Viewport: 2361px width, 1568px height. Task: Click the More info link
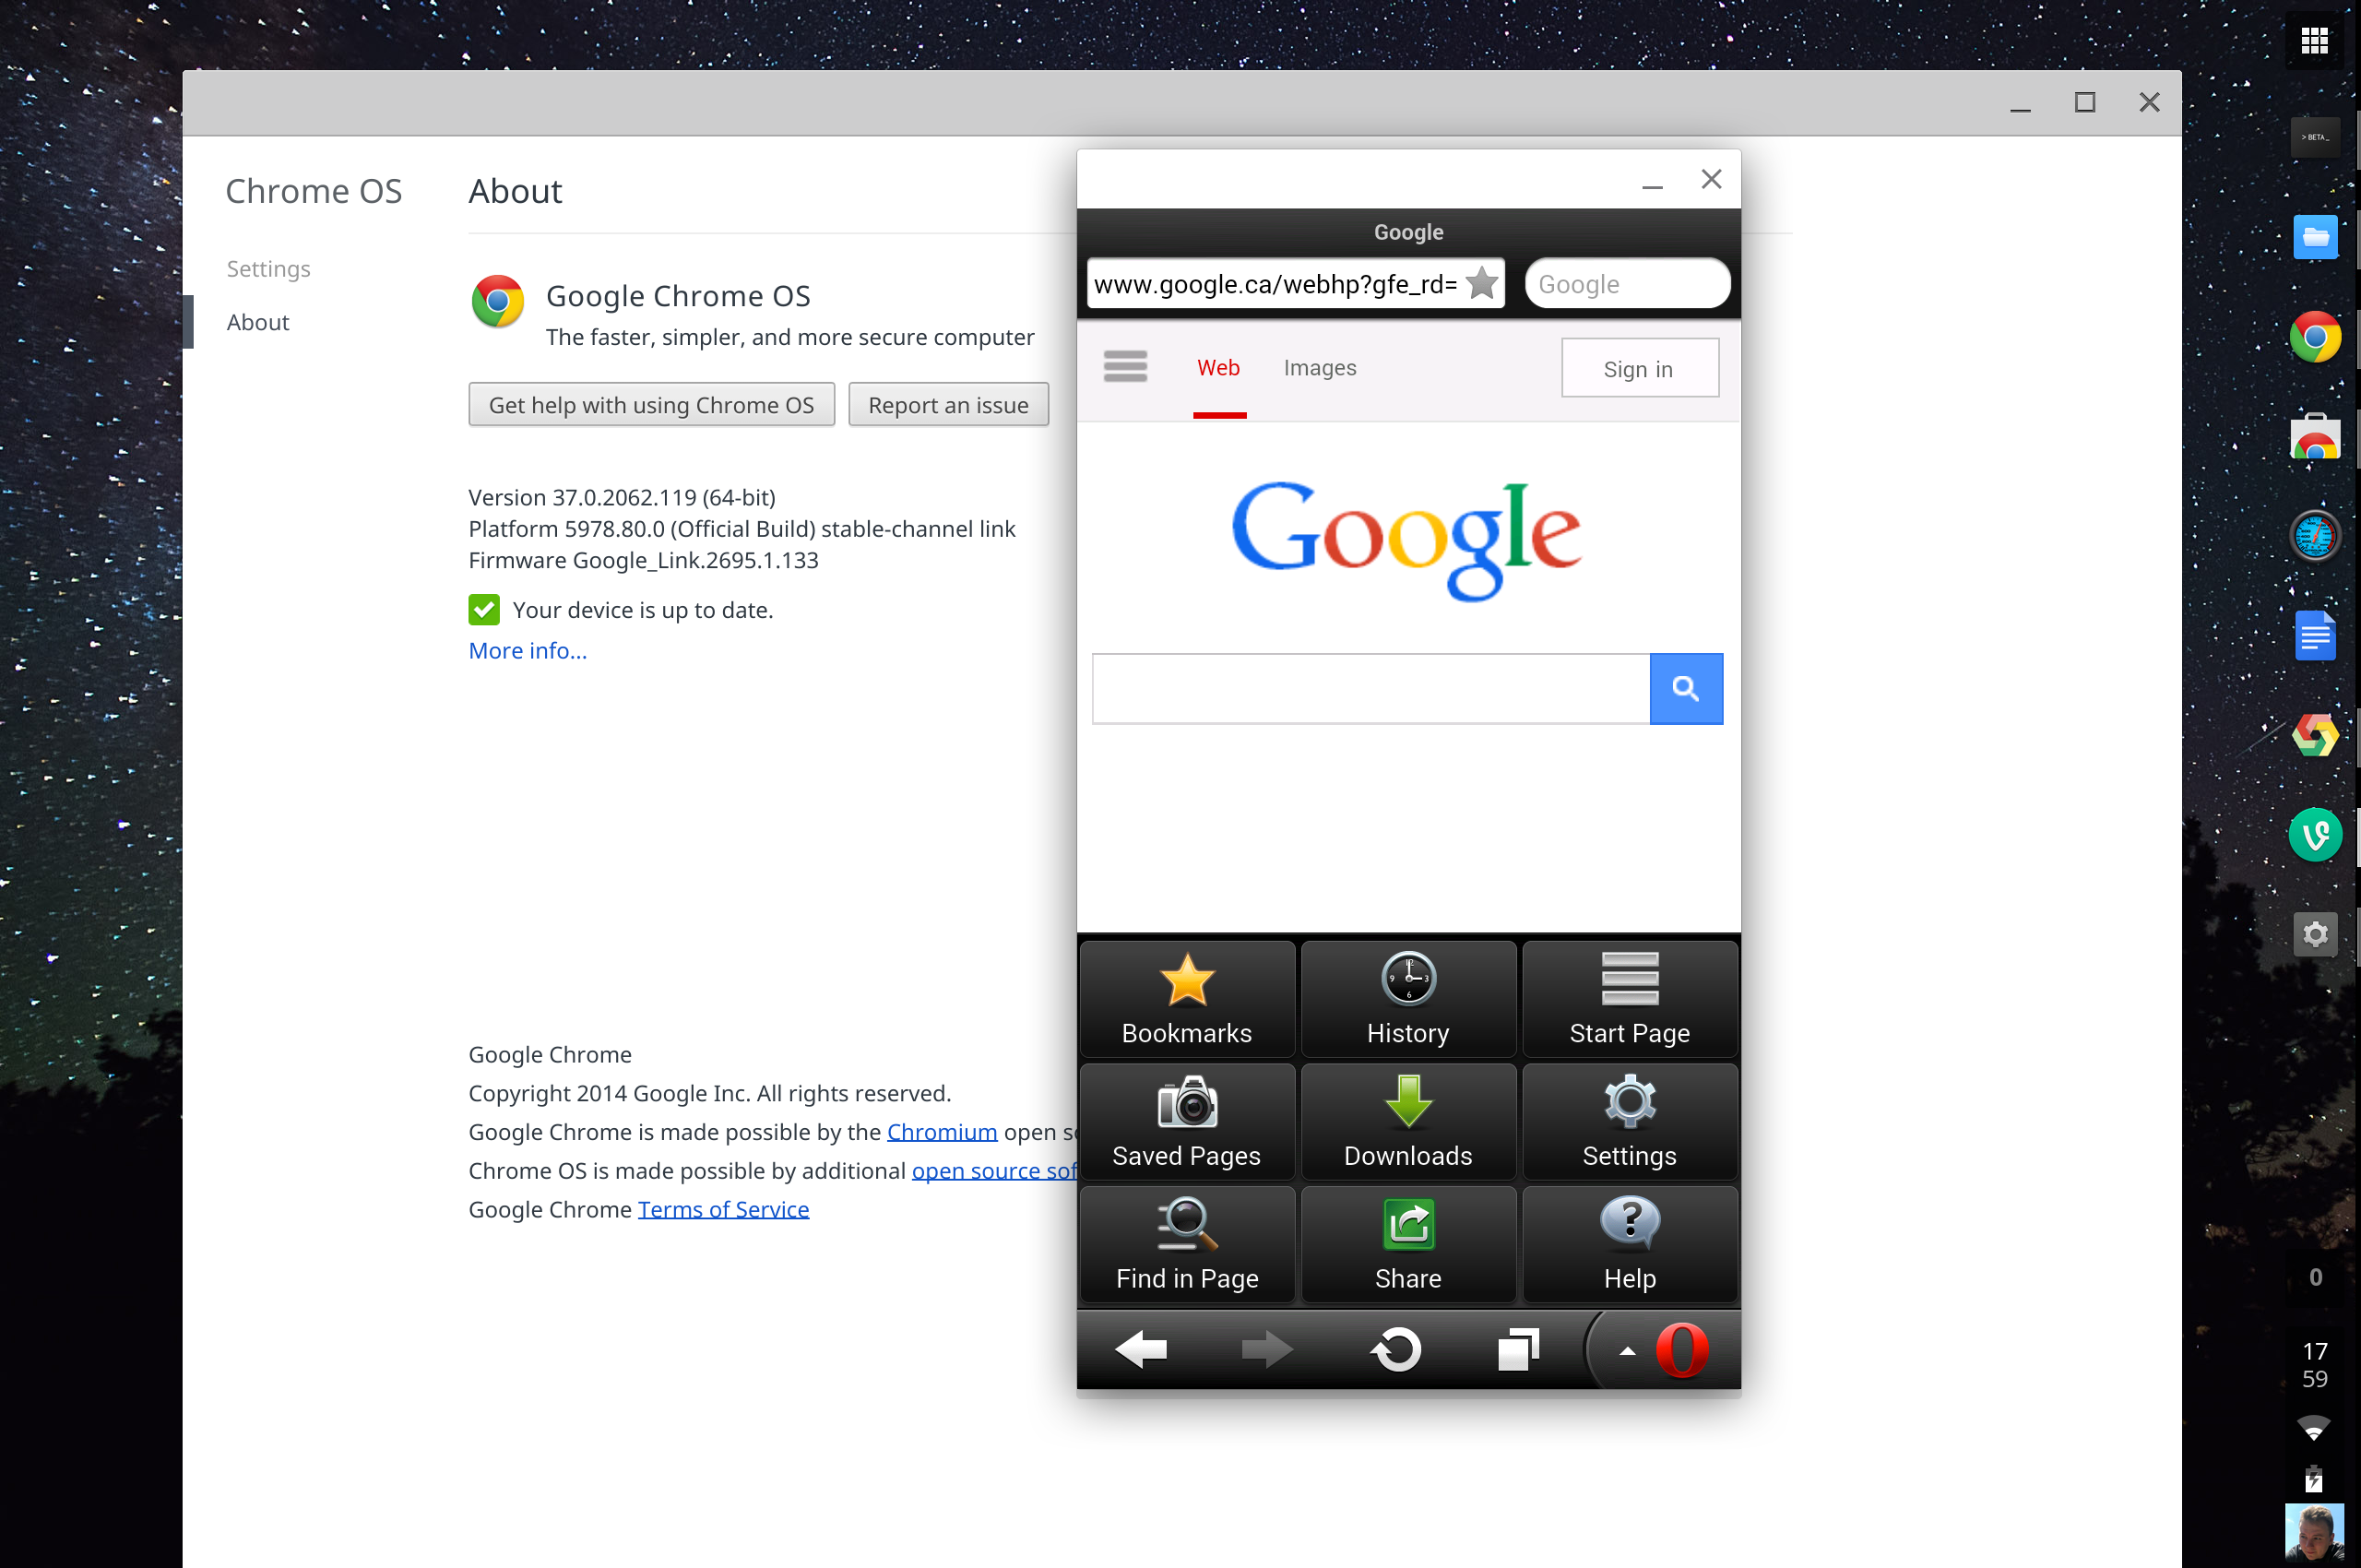pos(525,649)
